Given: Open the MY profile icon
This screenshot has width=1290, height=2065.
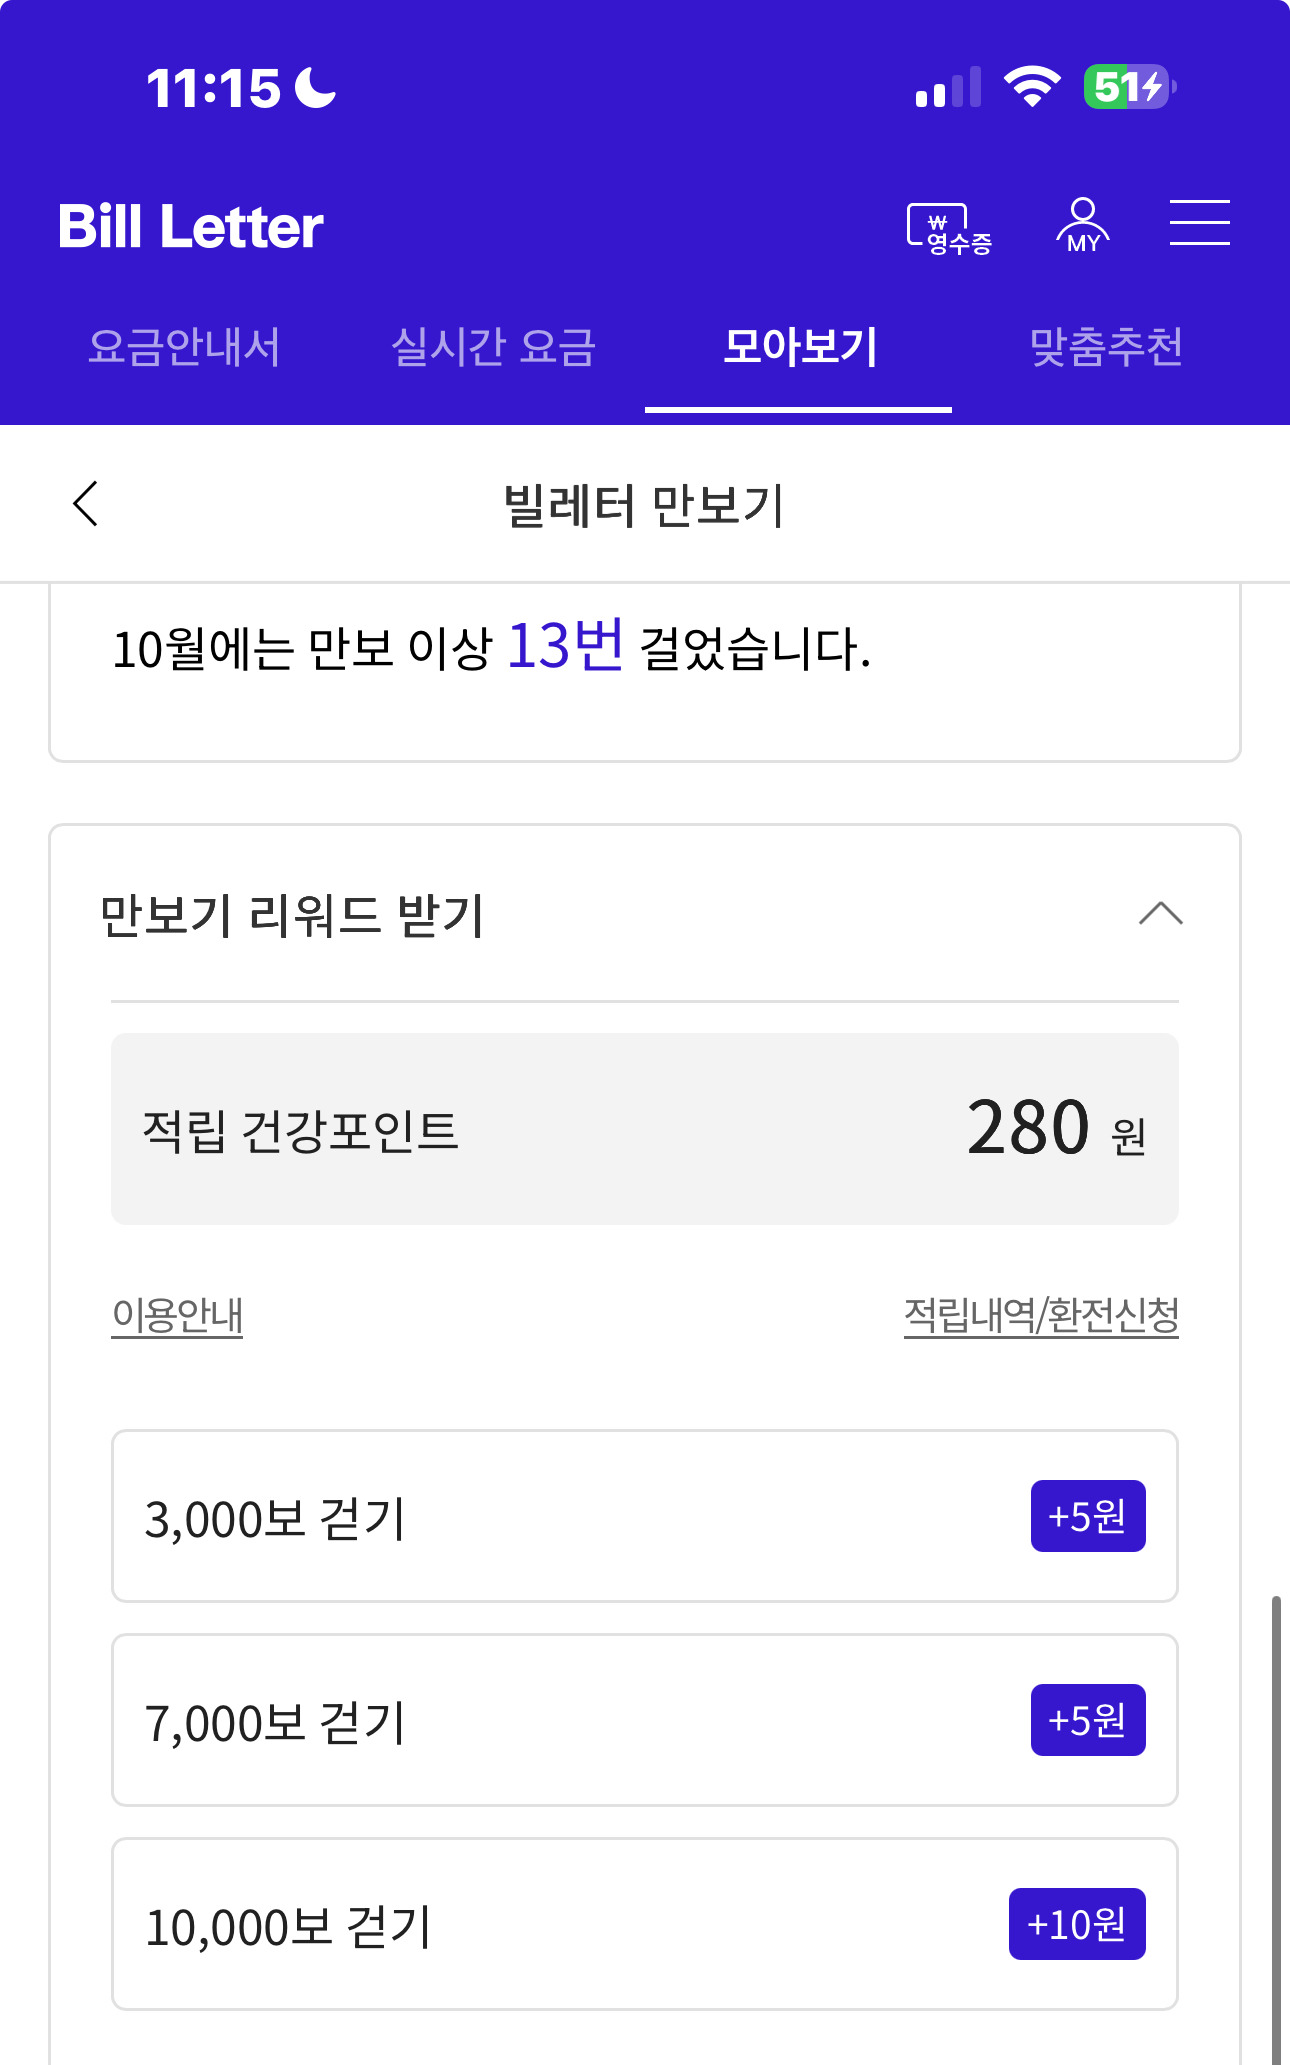Looking at the screenshot, I should coord(1082,226).
